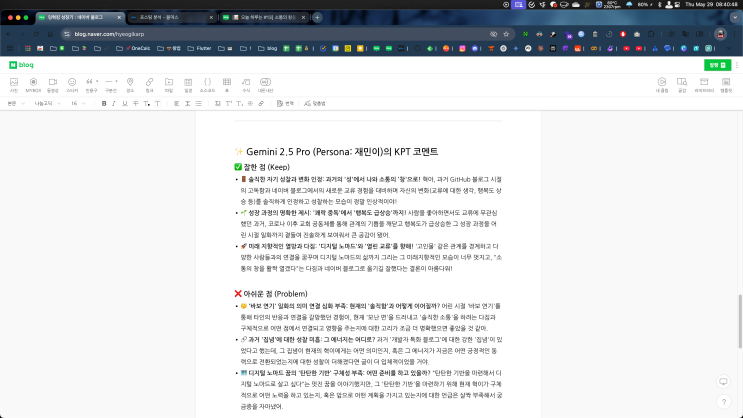The height and width of the screenshot is (418, 743).
Task: Switch to the 포스팅 분석 browser tab
Action: [x=172, y=18]
